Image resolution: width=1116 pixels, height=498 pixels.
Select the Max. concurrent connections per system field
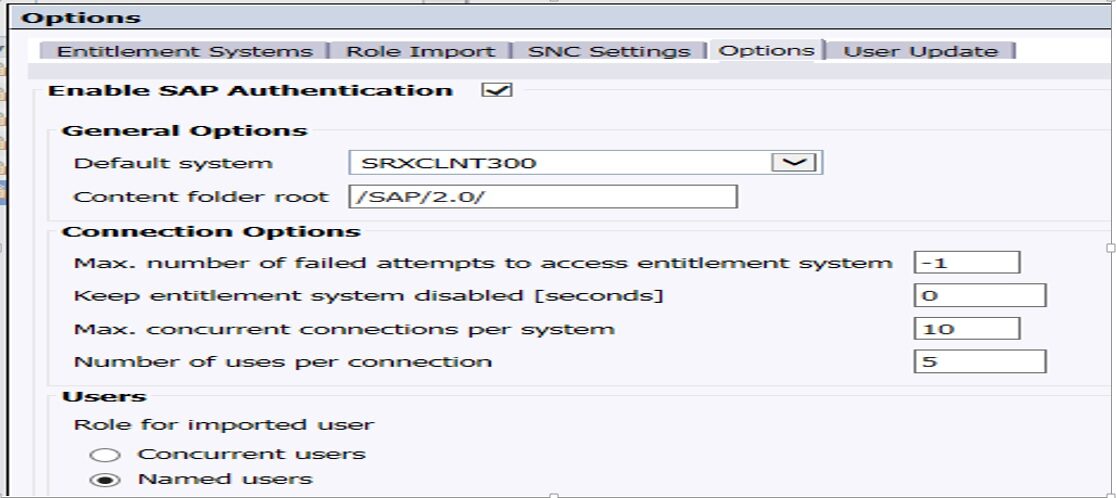[966, 329]
